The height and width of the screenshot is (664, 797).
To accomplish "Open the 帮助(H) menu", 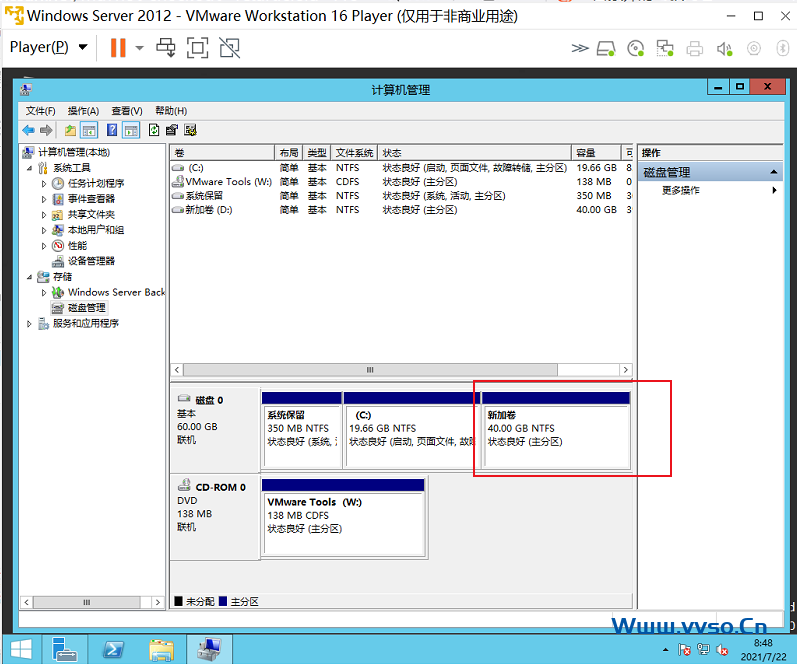I will click(x=171, y=111).
